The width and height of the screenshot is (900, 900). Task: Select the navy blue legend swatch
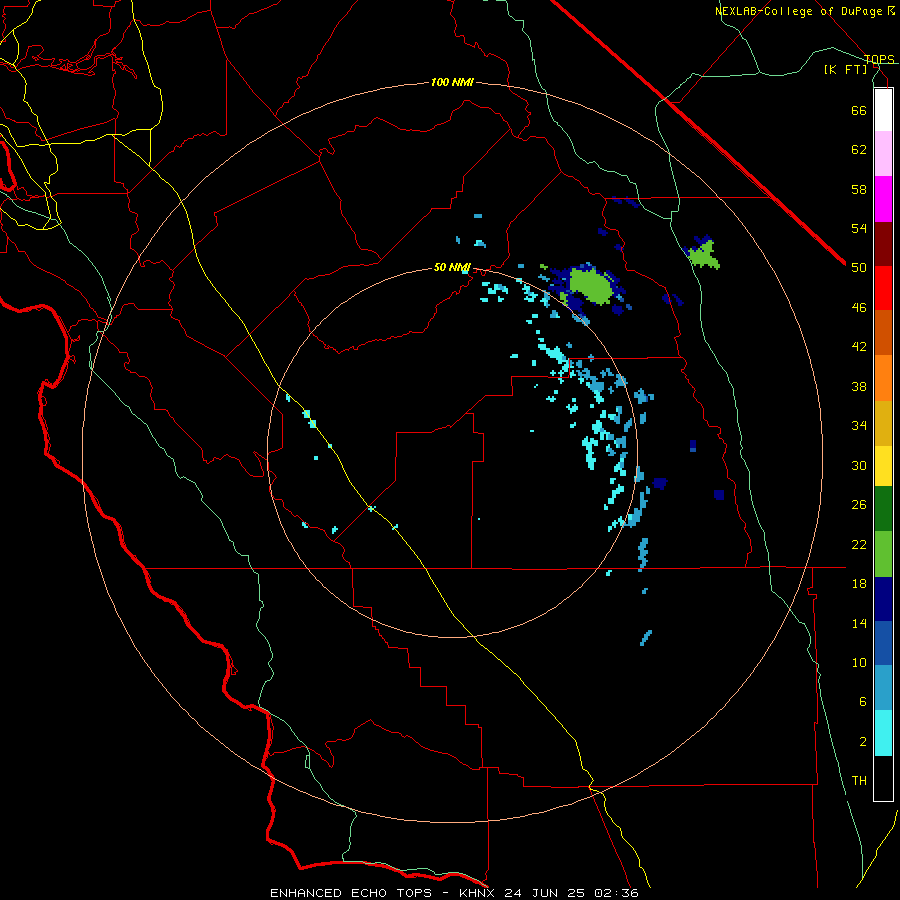tap(883, 599)
